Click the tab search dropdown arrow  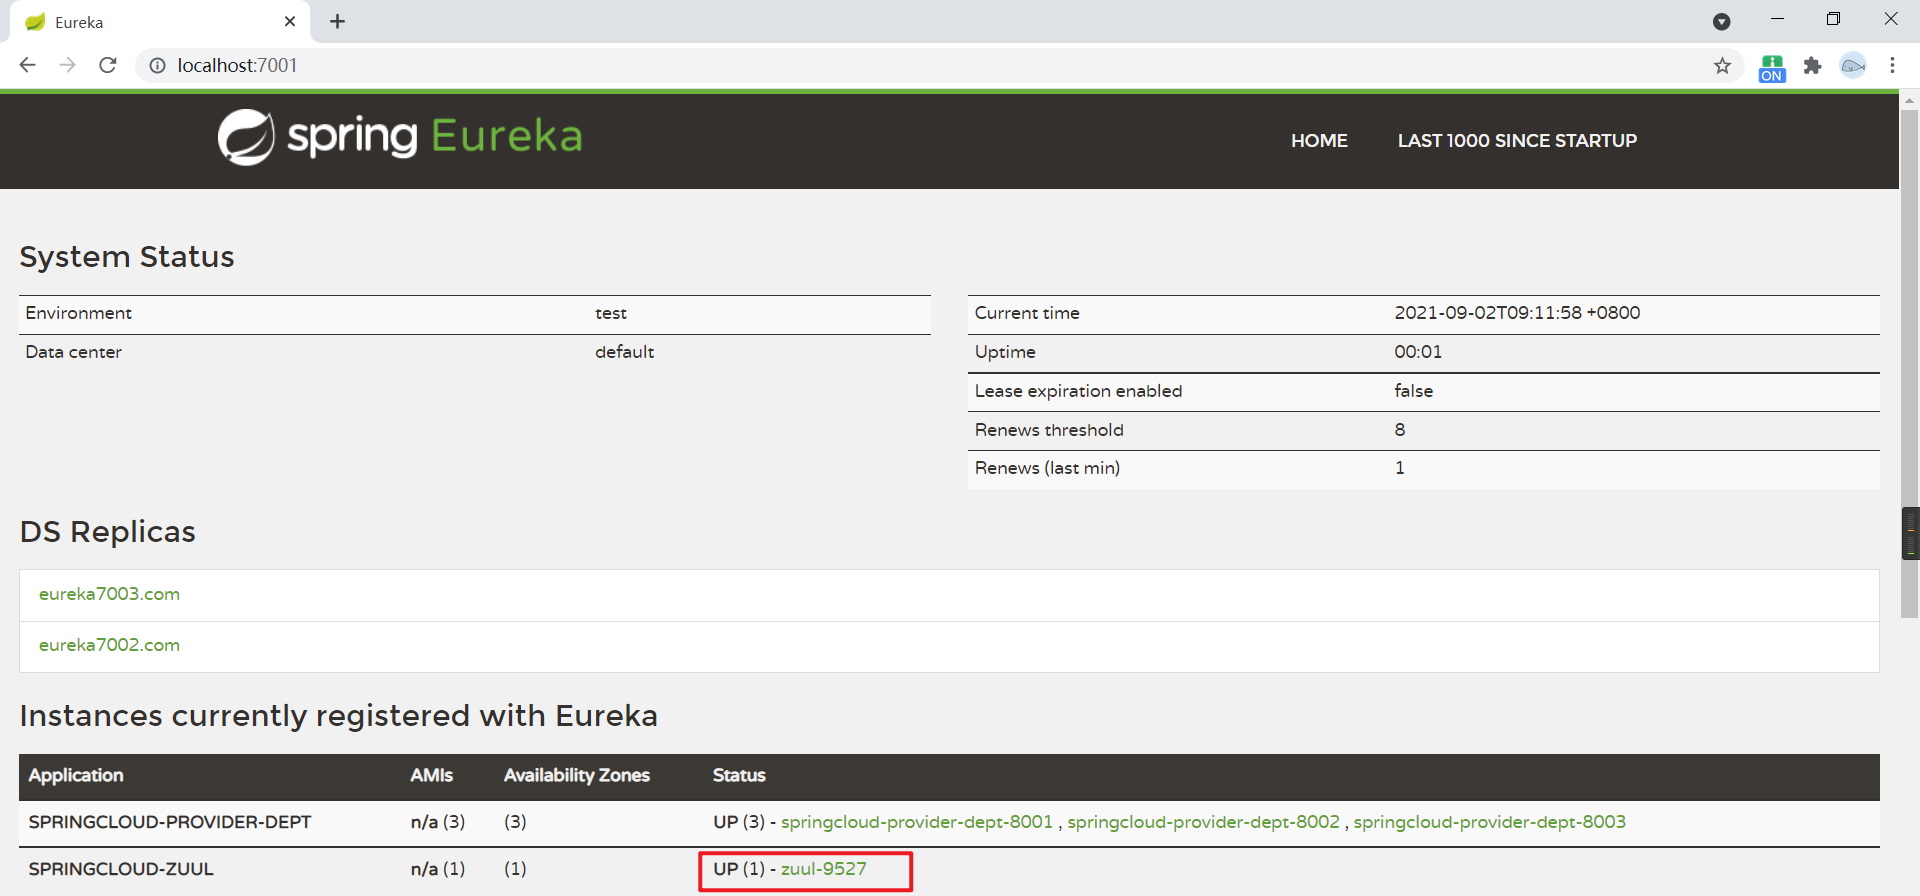tap(1721, 22)
